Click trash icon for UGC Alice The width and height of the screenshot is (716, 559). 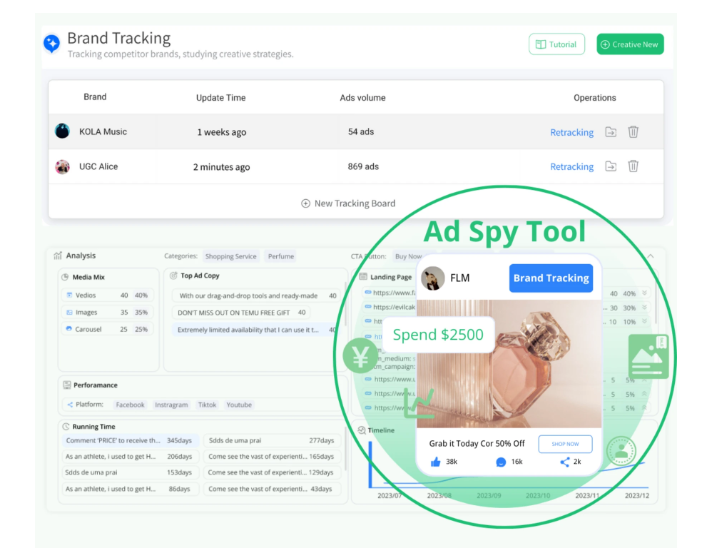[x=633, y=167]
